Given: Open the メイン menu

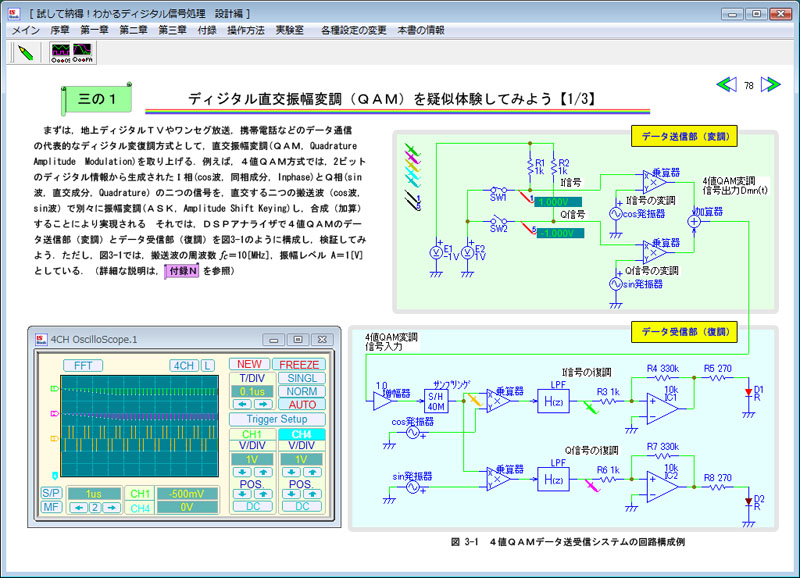Looking at the screenshot, I should [x=26, y=30].
